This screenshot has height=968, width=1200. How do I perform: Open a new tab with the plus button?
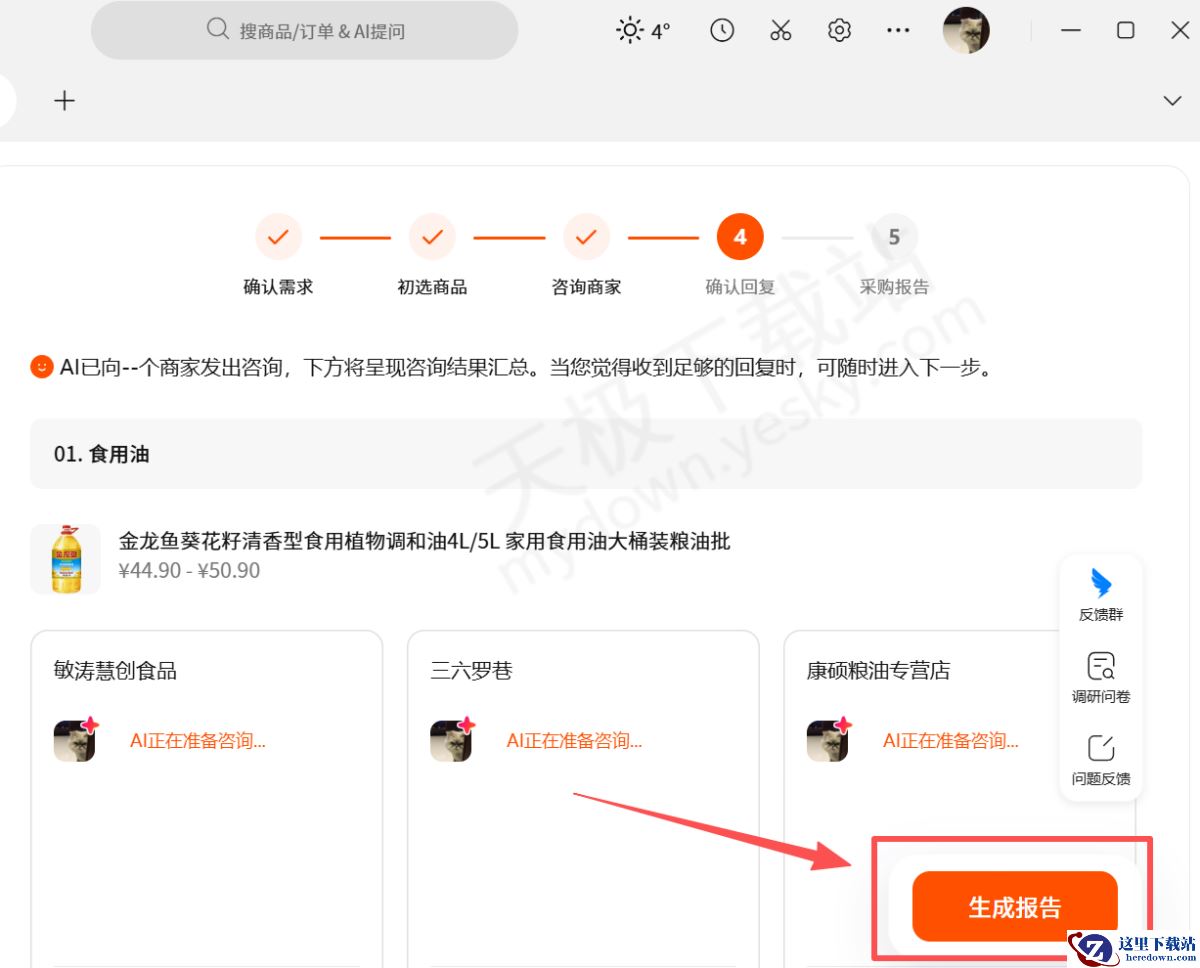coord(64,100)
